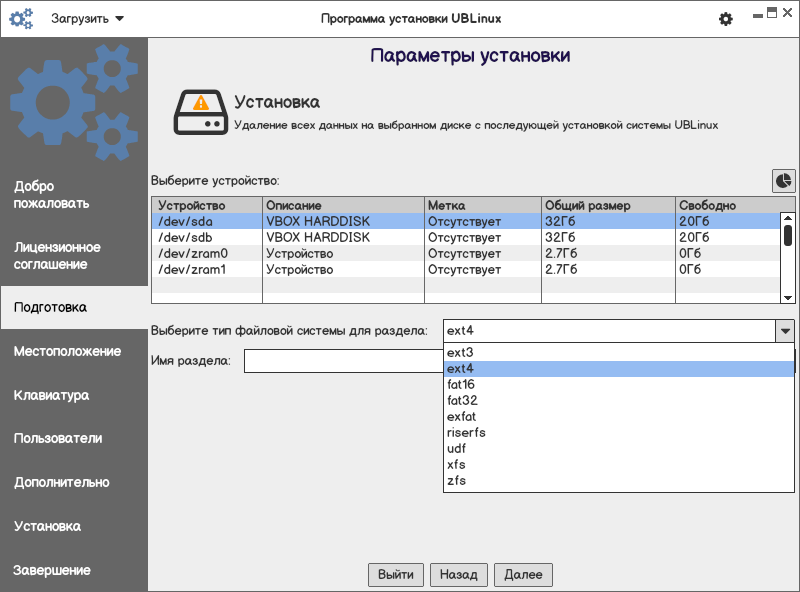Go to the Пользователи sidebar step

tap(58, 438)
